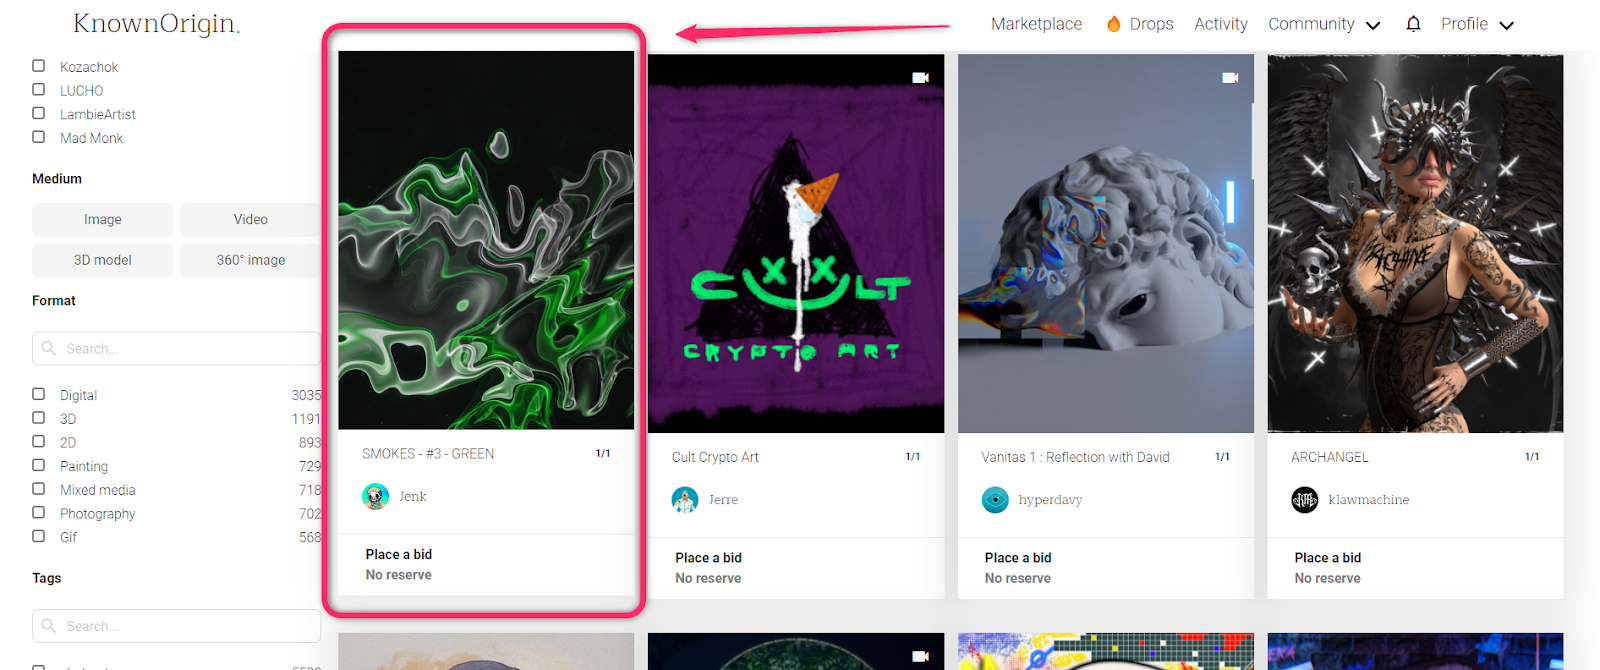Click klawmachine's avatar icon
Screen dimensions: 1600x670
[1305, 500]
